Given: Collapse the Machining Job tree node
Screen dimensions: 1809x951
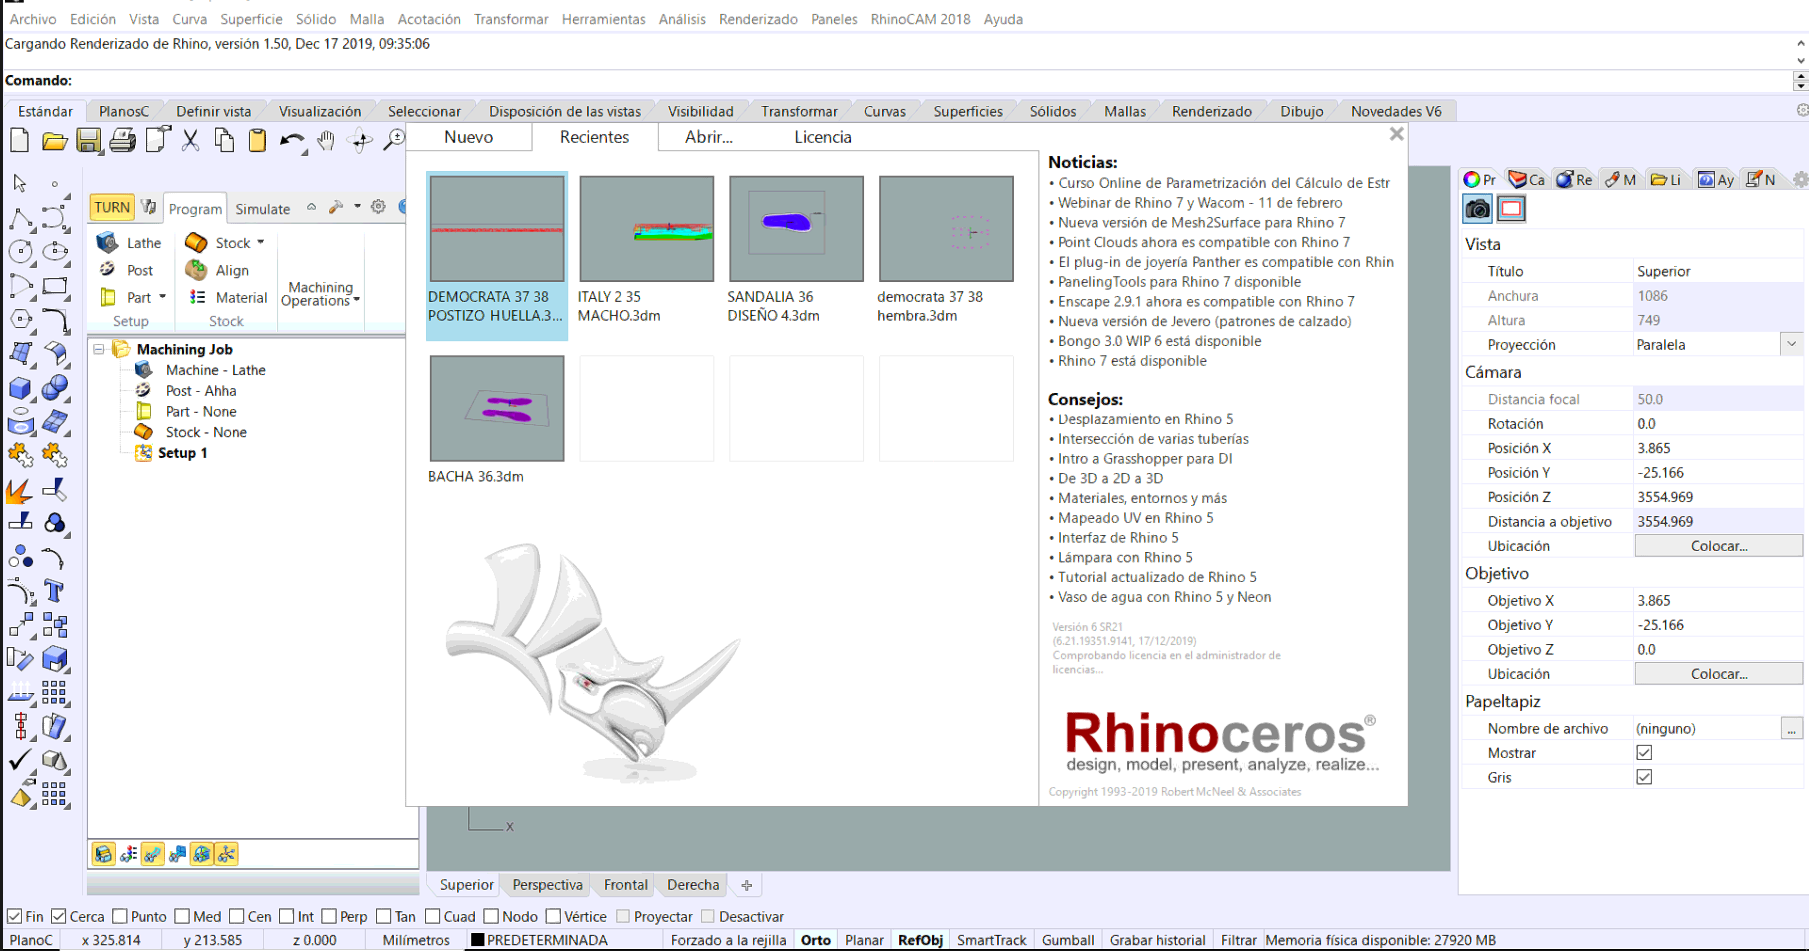Looking at the screenshot, I should coord(99,349).
